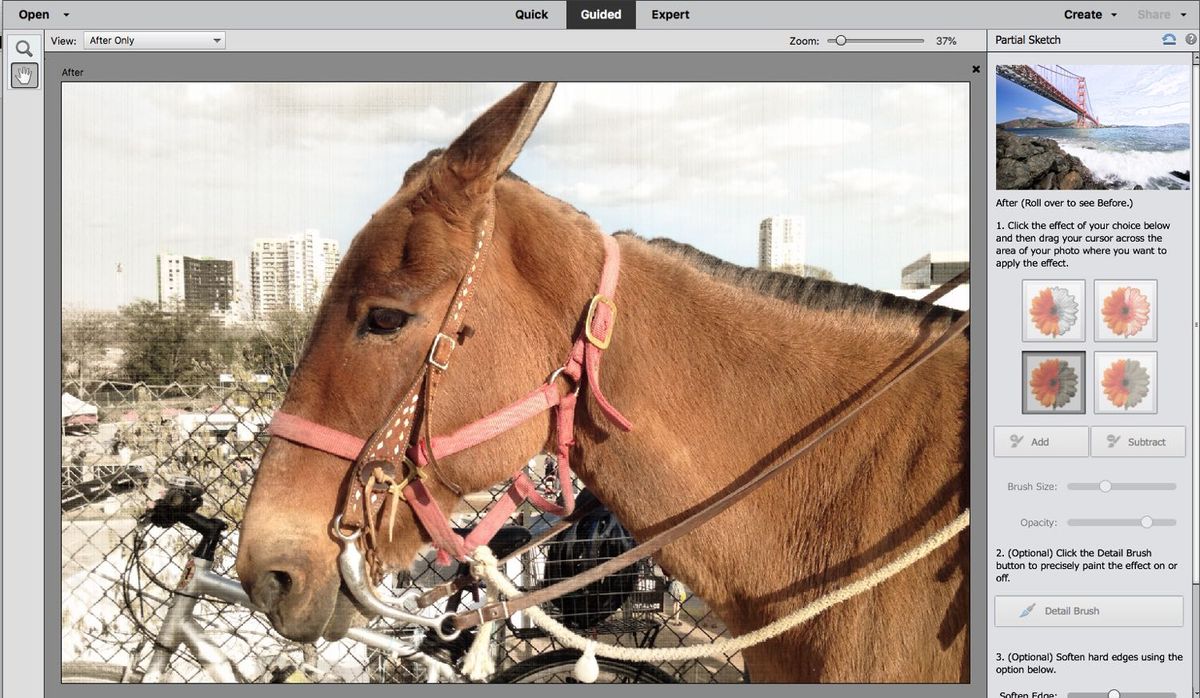The image size is (1200, 698).
Task: Choose the bottom-left sketch effect variant
Action: point(1053,382)
